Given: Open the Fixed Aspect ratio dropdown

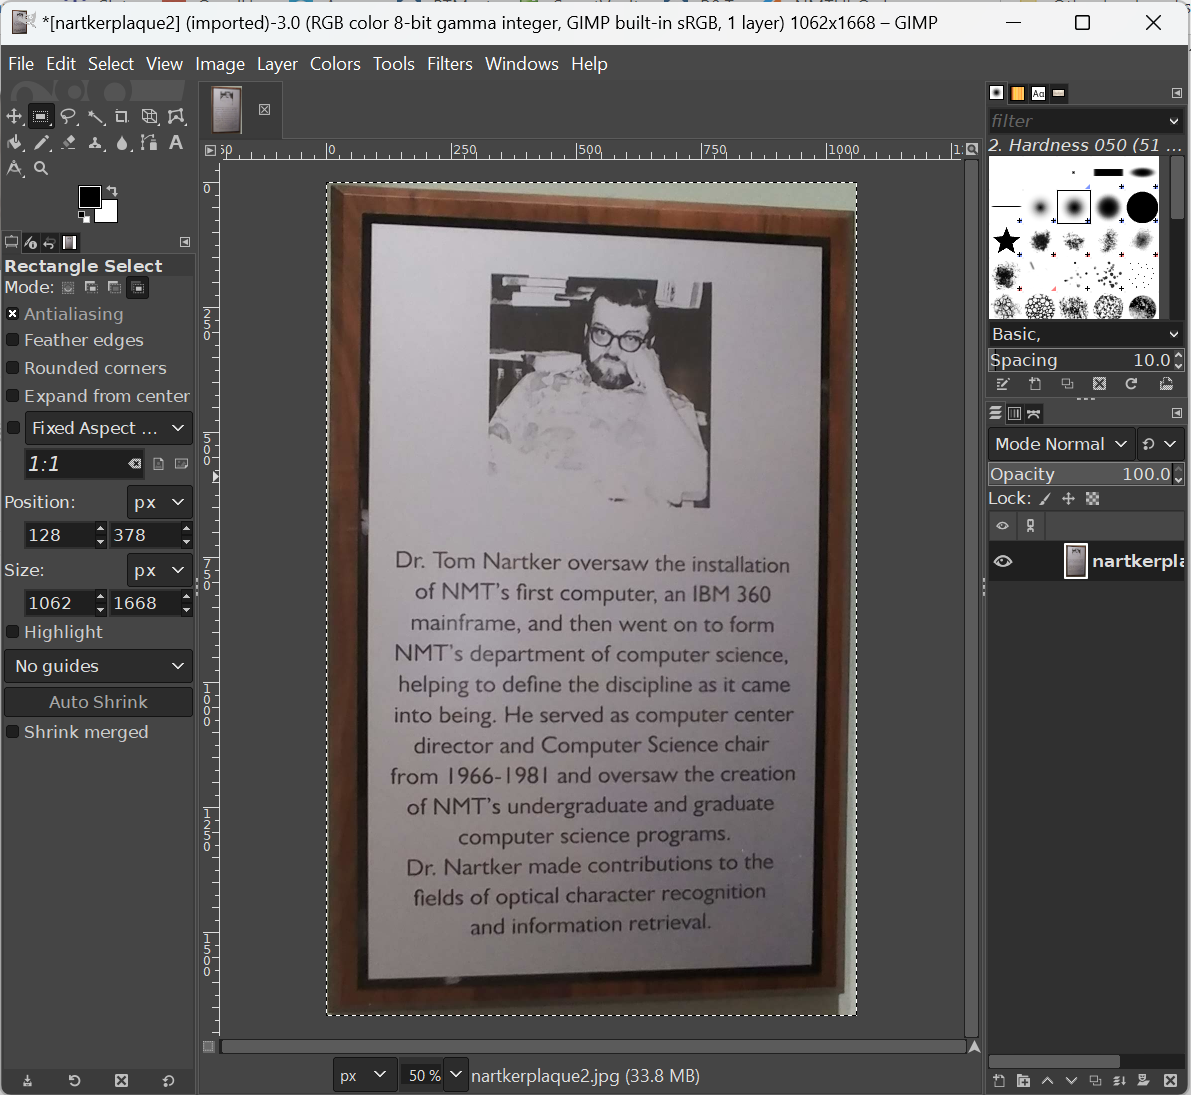Looking at the screenshot, I should (108, 428).
